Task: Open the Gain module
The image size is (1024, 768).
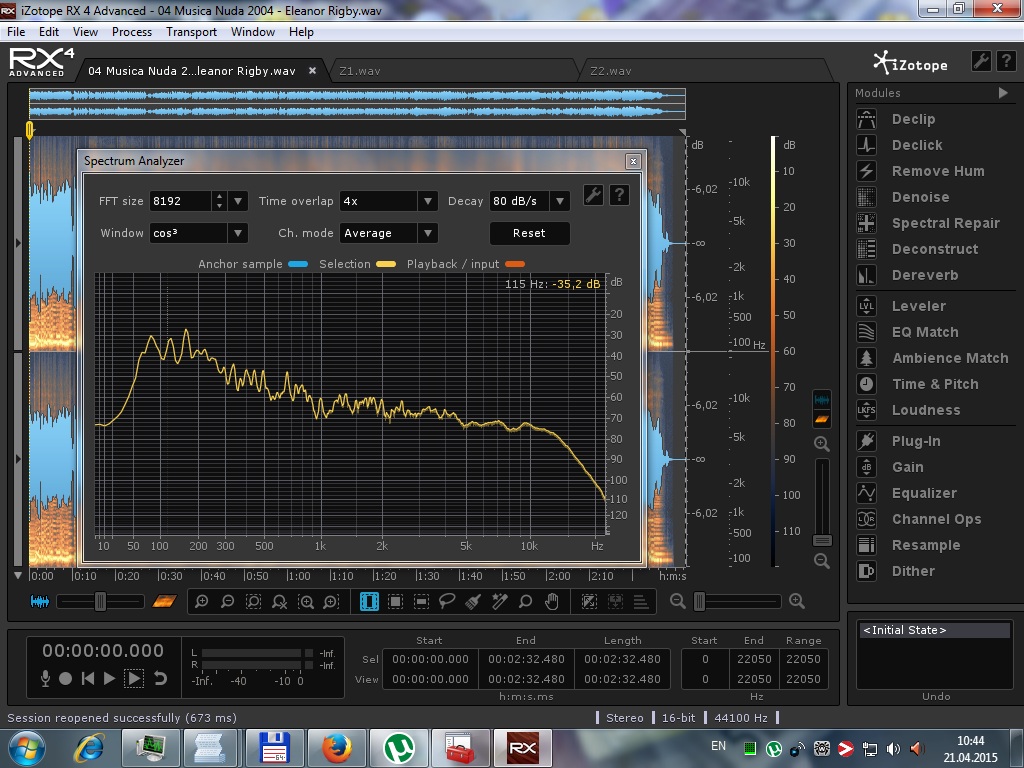Action: point(908,467)
